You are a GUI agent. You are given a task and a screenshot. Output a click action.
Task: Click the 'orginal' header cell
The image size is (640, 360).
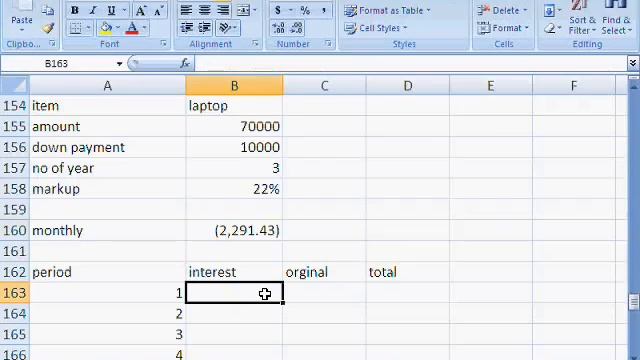[x=324, y=272]
